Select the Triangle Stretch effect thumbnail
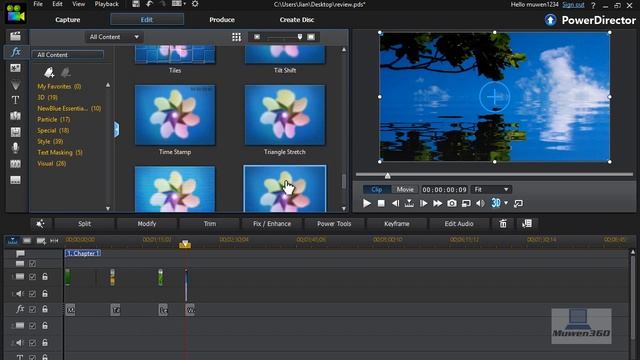The height and width of the screenshot is (360, 640). tap(285, 115)
